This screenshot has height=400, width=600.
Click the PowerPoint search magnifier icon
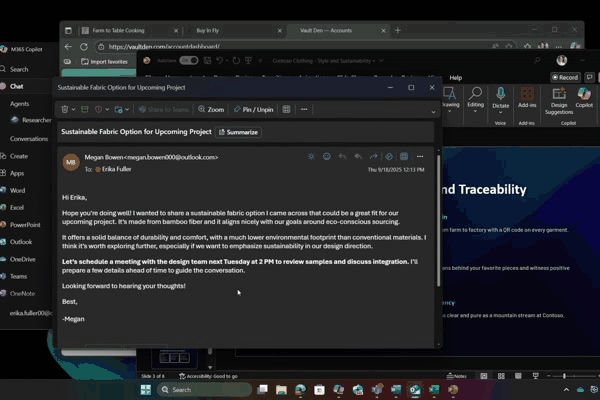click(x=537, y=60)
